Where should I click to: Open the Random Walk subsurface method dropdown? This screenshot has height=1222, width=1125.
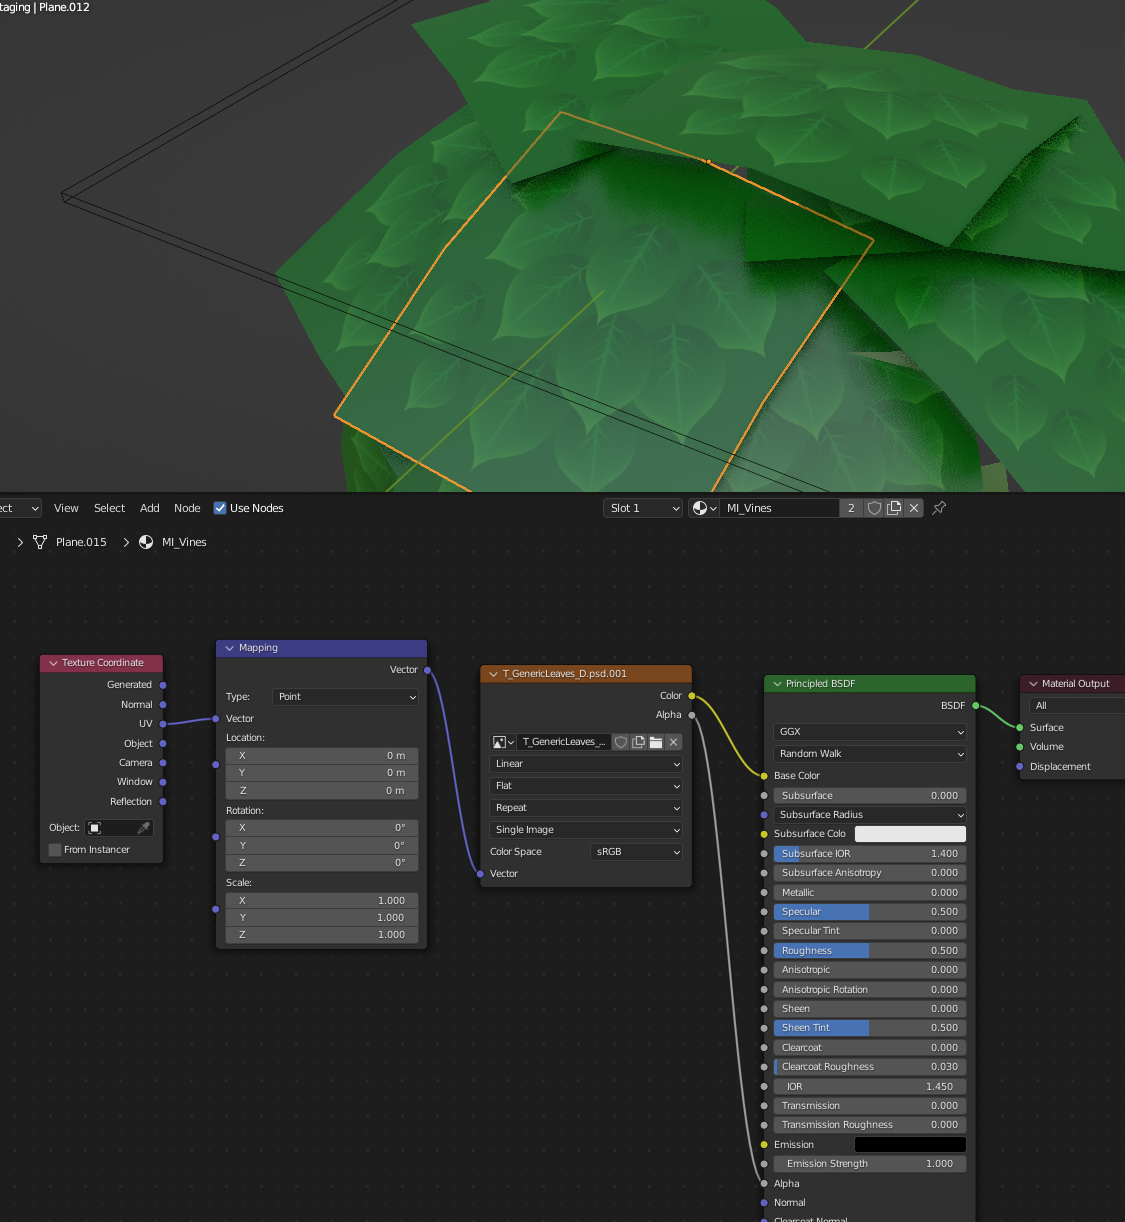[x=870, y=754]
